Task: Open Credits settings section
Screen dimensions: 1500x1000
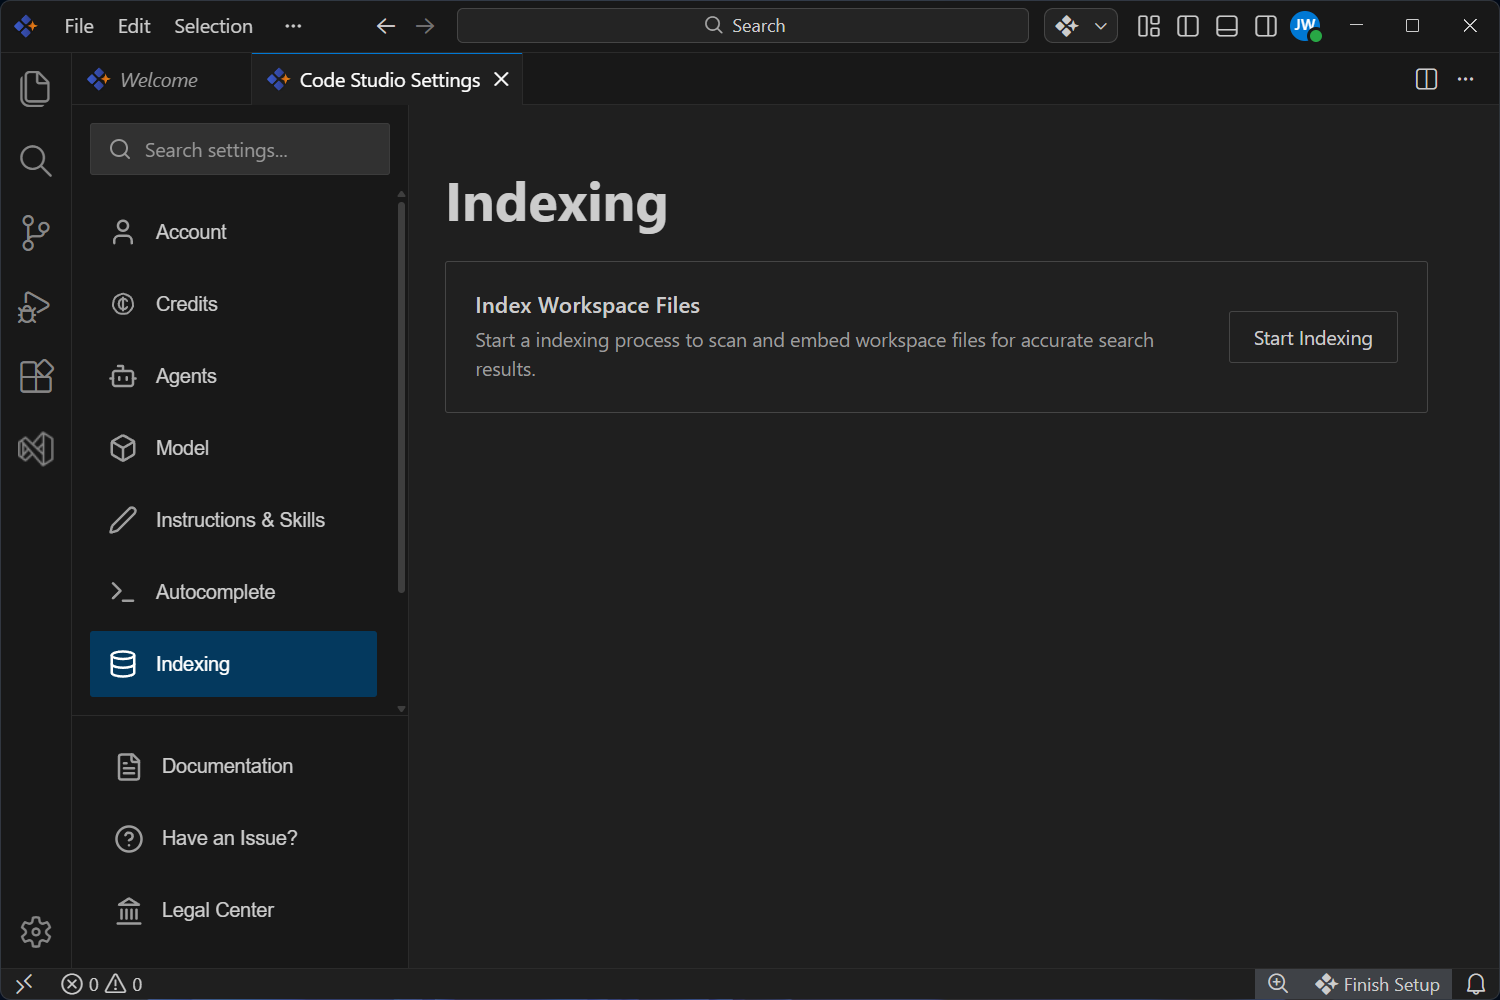Action: 233,304
